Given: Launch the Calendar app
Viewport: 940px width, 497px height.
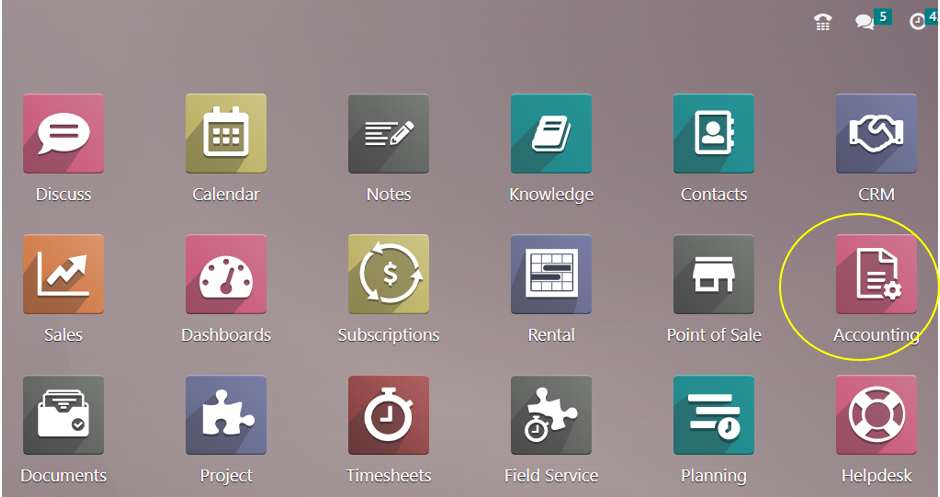Looking at the screenshot, I should coord(226,134).
